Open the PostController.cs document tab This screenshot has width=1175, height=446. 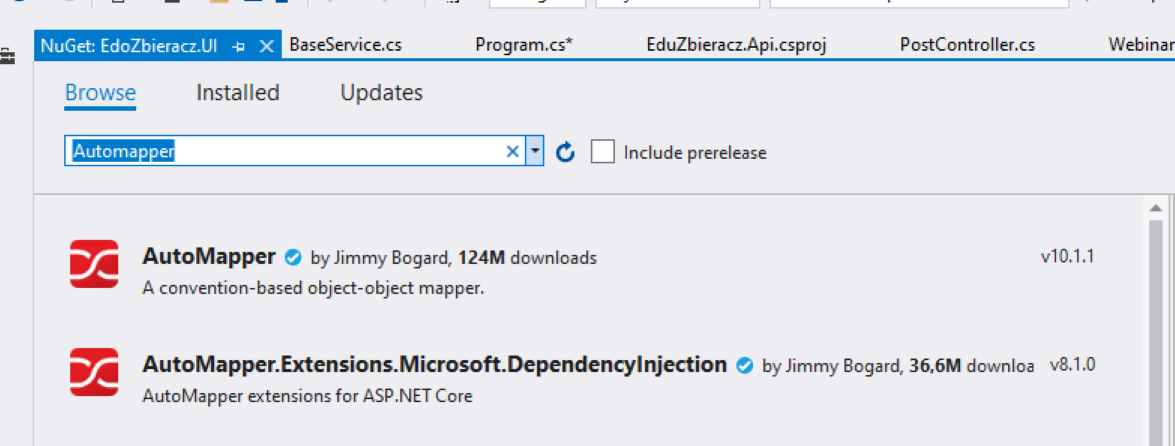click(967, 45)
